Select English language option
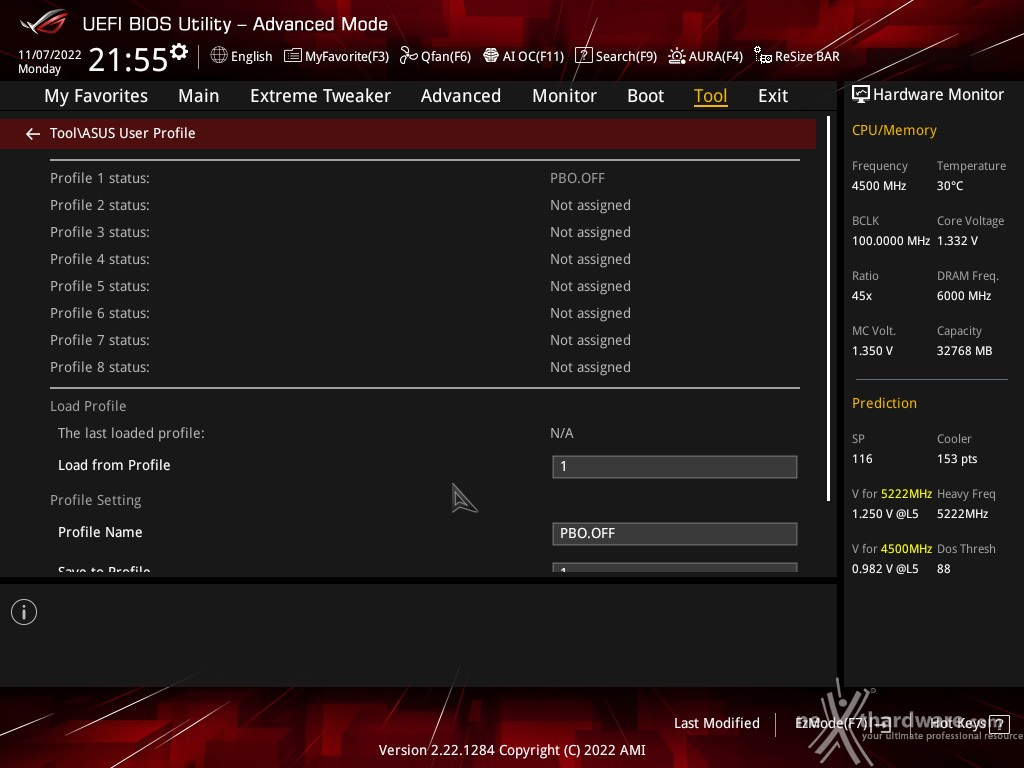The image size is (1024, 768). (251, 57)
